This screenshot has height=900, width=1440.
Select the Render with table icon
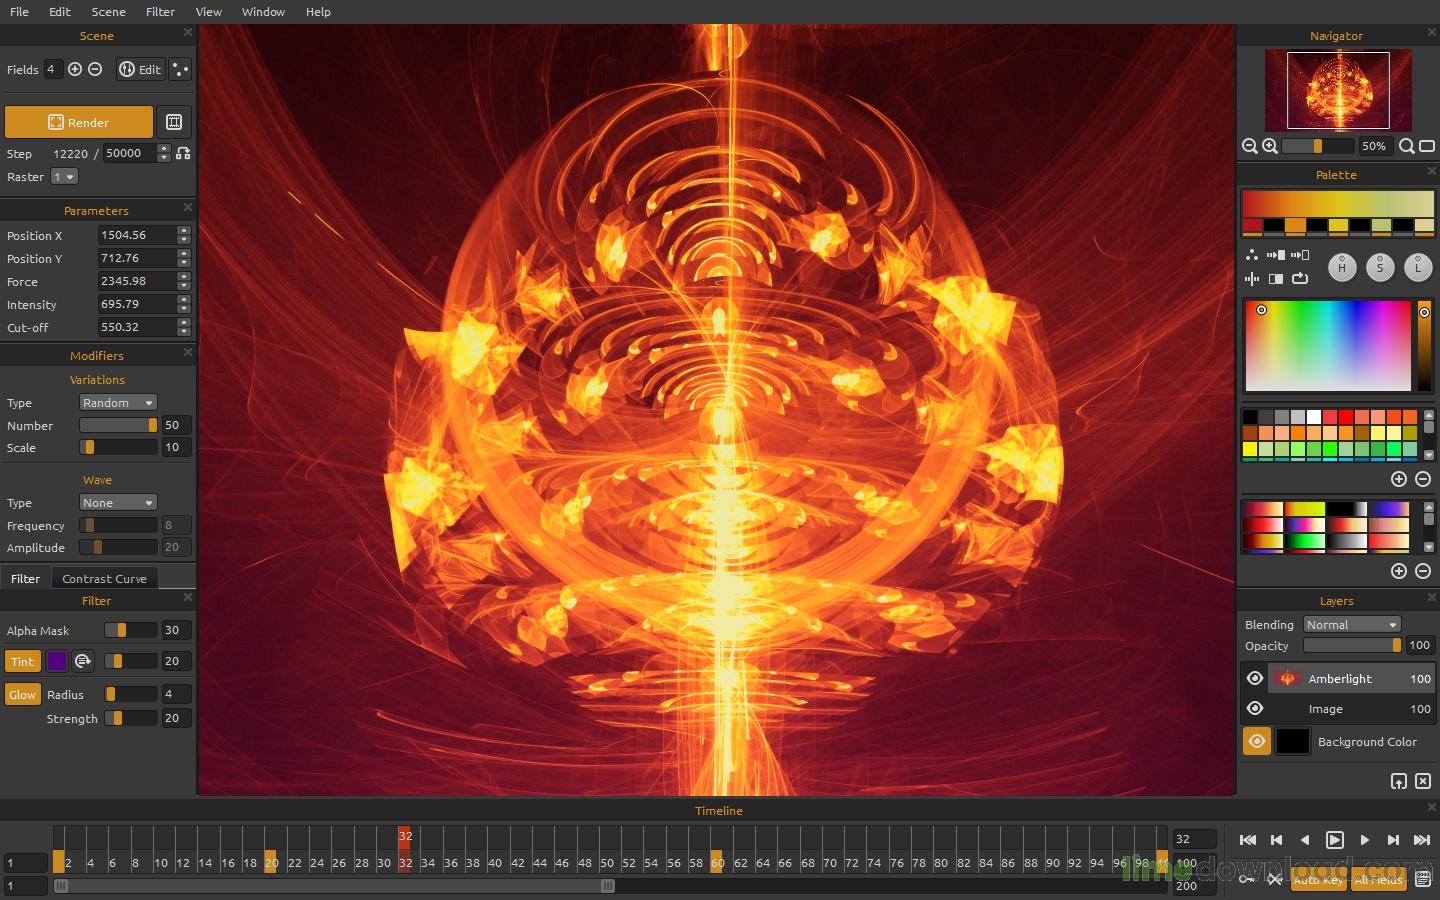(174, 121)
